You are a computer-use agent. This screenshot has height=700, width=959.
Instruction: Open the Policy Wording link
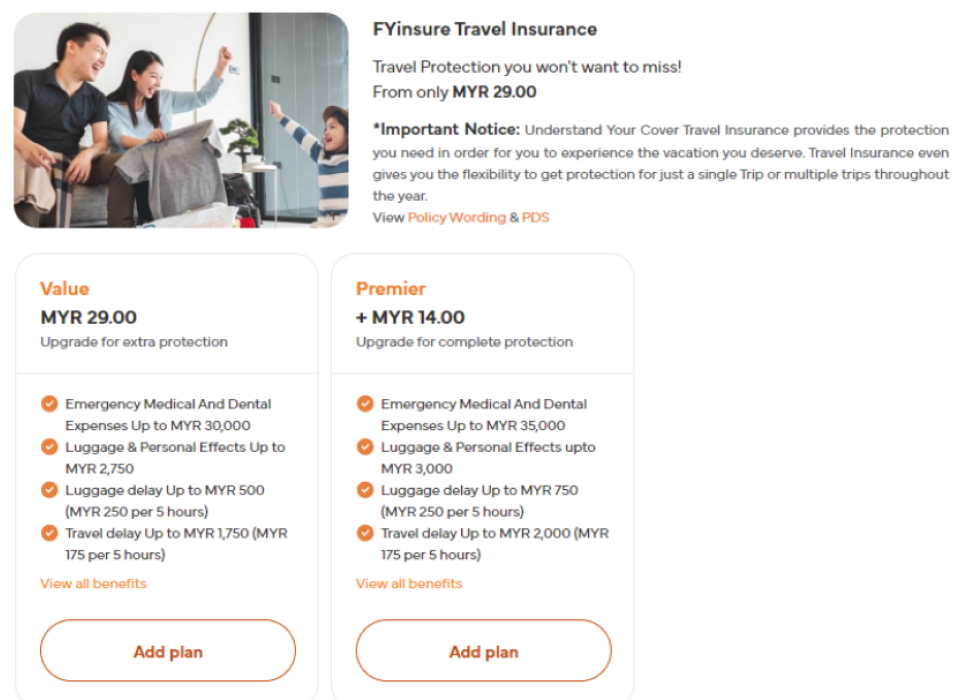pyautogui.click(x=456, y=217)
